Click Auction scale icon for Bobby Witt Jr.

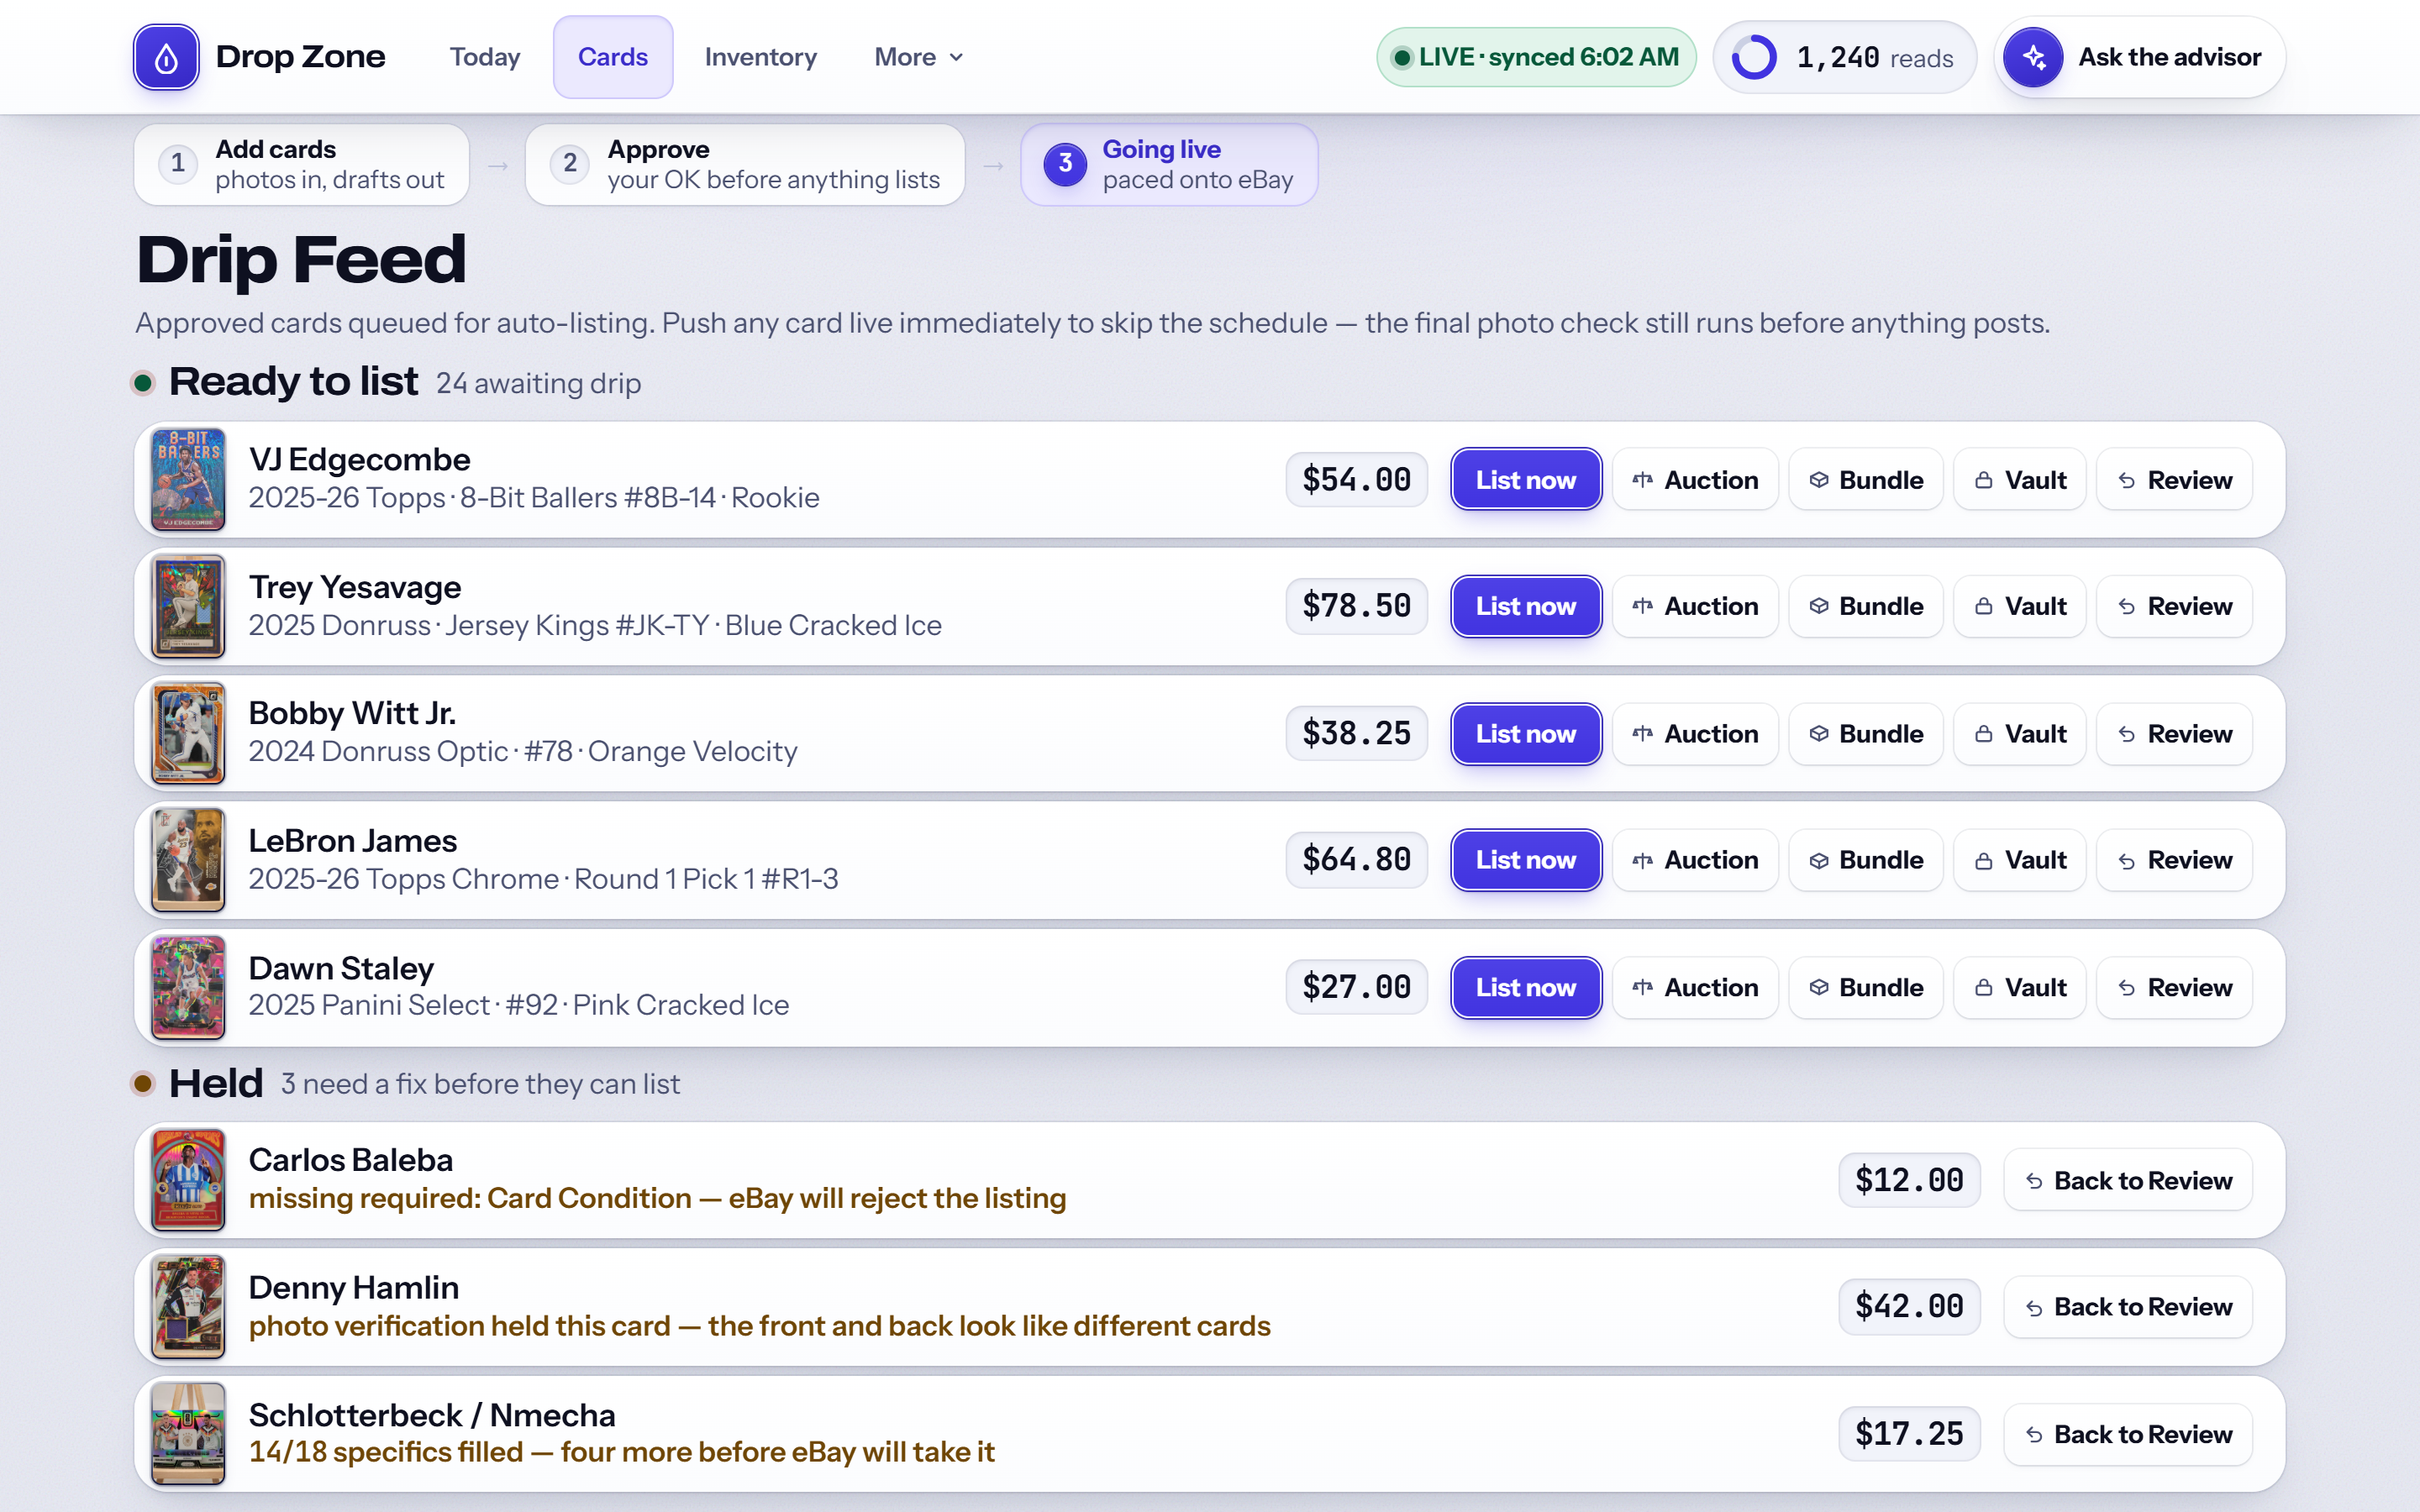tap(1642, 734)
